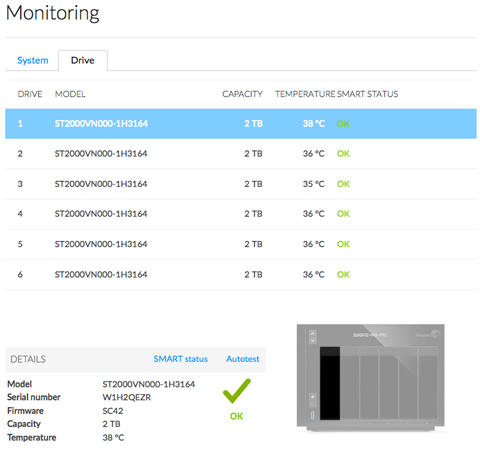Click the power button on NAS image
The image size is (480, 449).
tap(313, 397)
